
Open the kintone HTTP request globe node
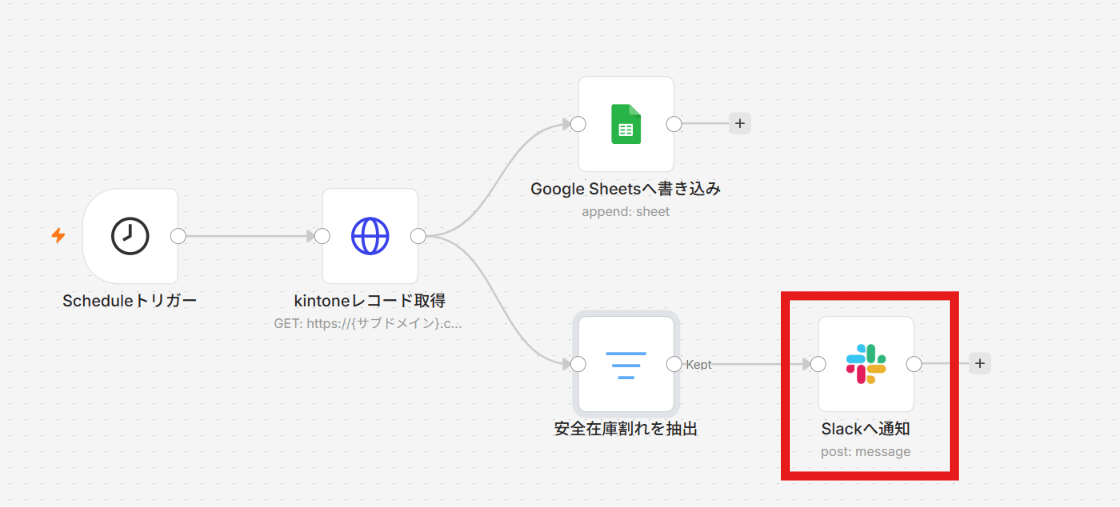(x=370, y=236)
